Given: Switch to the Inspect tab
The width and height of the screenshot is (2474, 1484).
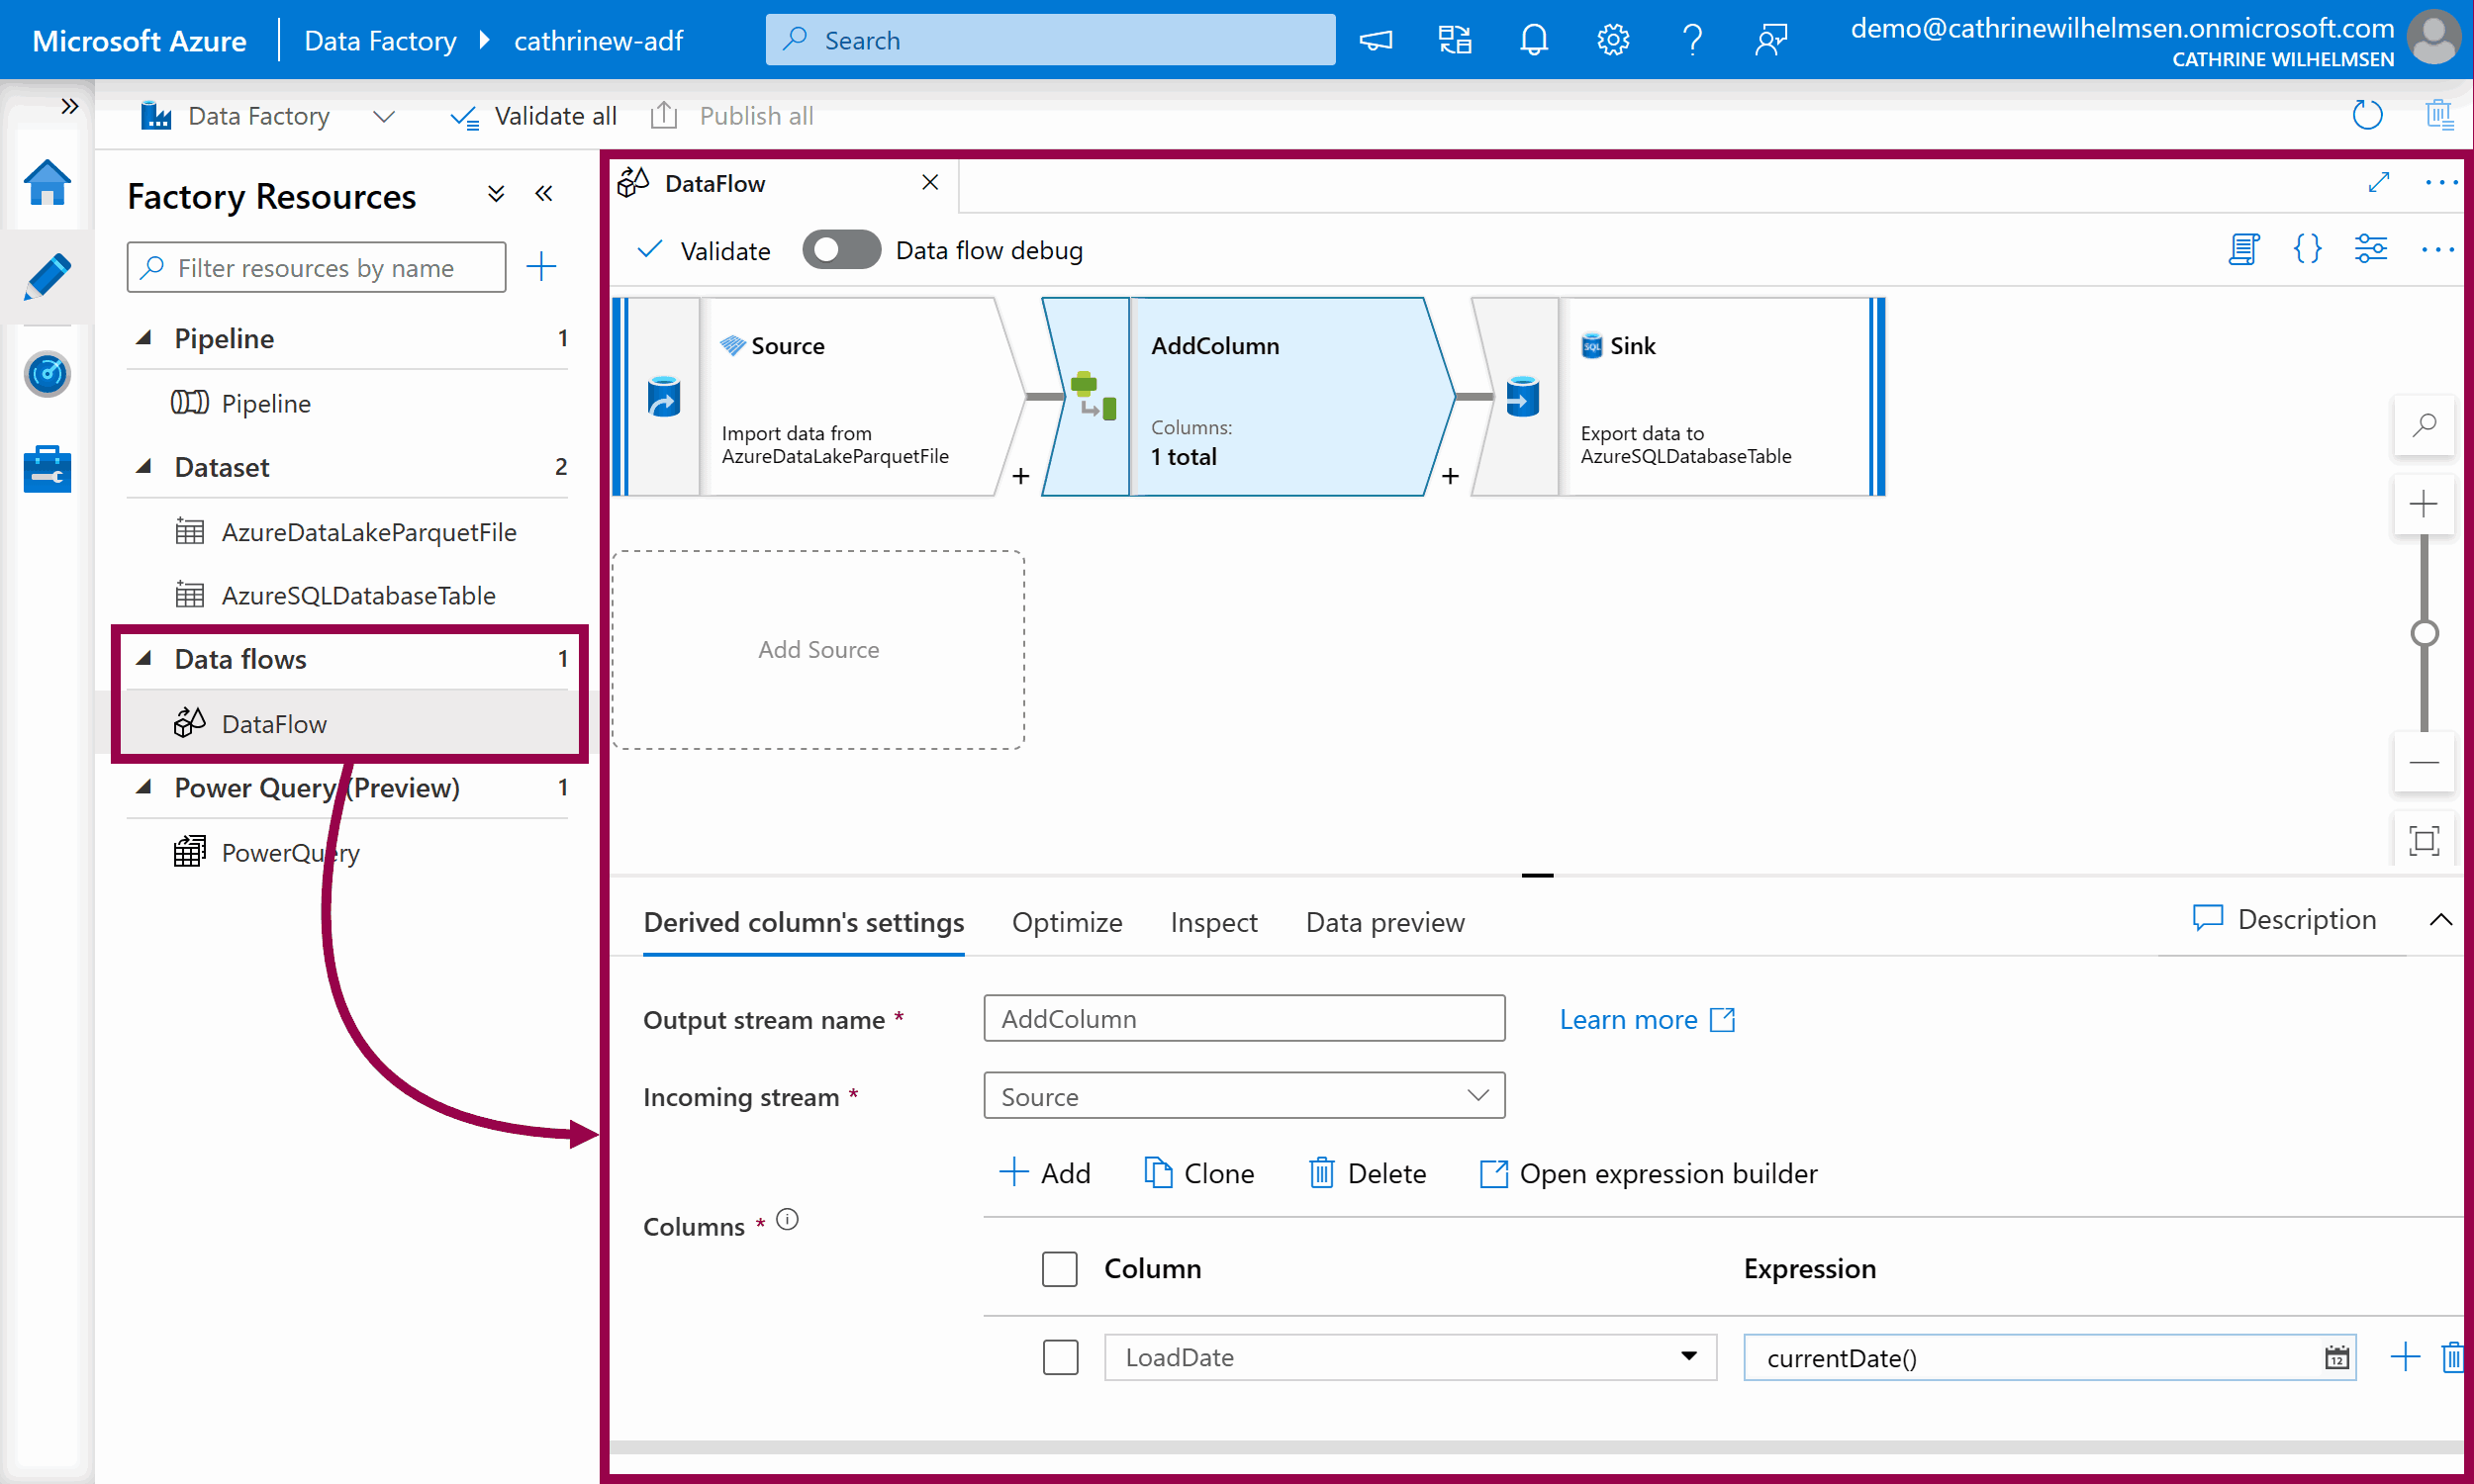Looking at the screenshot, I should pos(1213,922).
